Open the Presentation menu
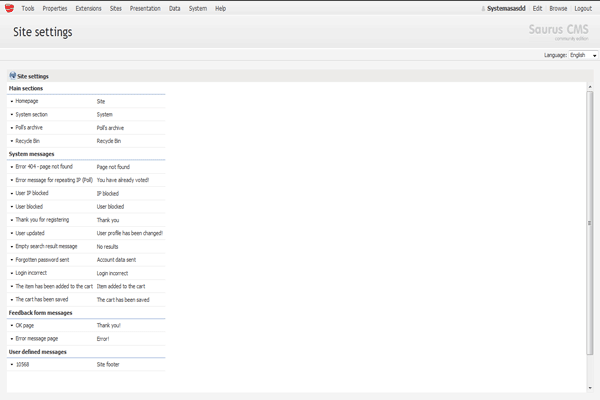The height and width of the screenshot is (400, 600). click(145, 8)
